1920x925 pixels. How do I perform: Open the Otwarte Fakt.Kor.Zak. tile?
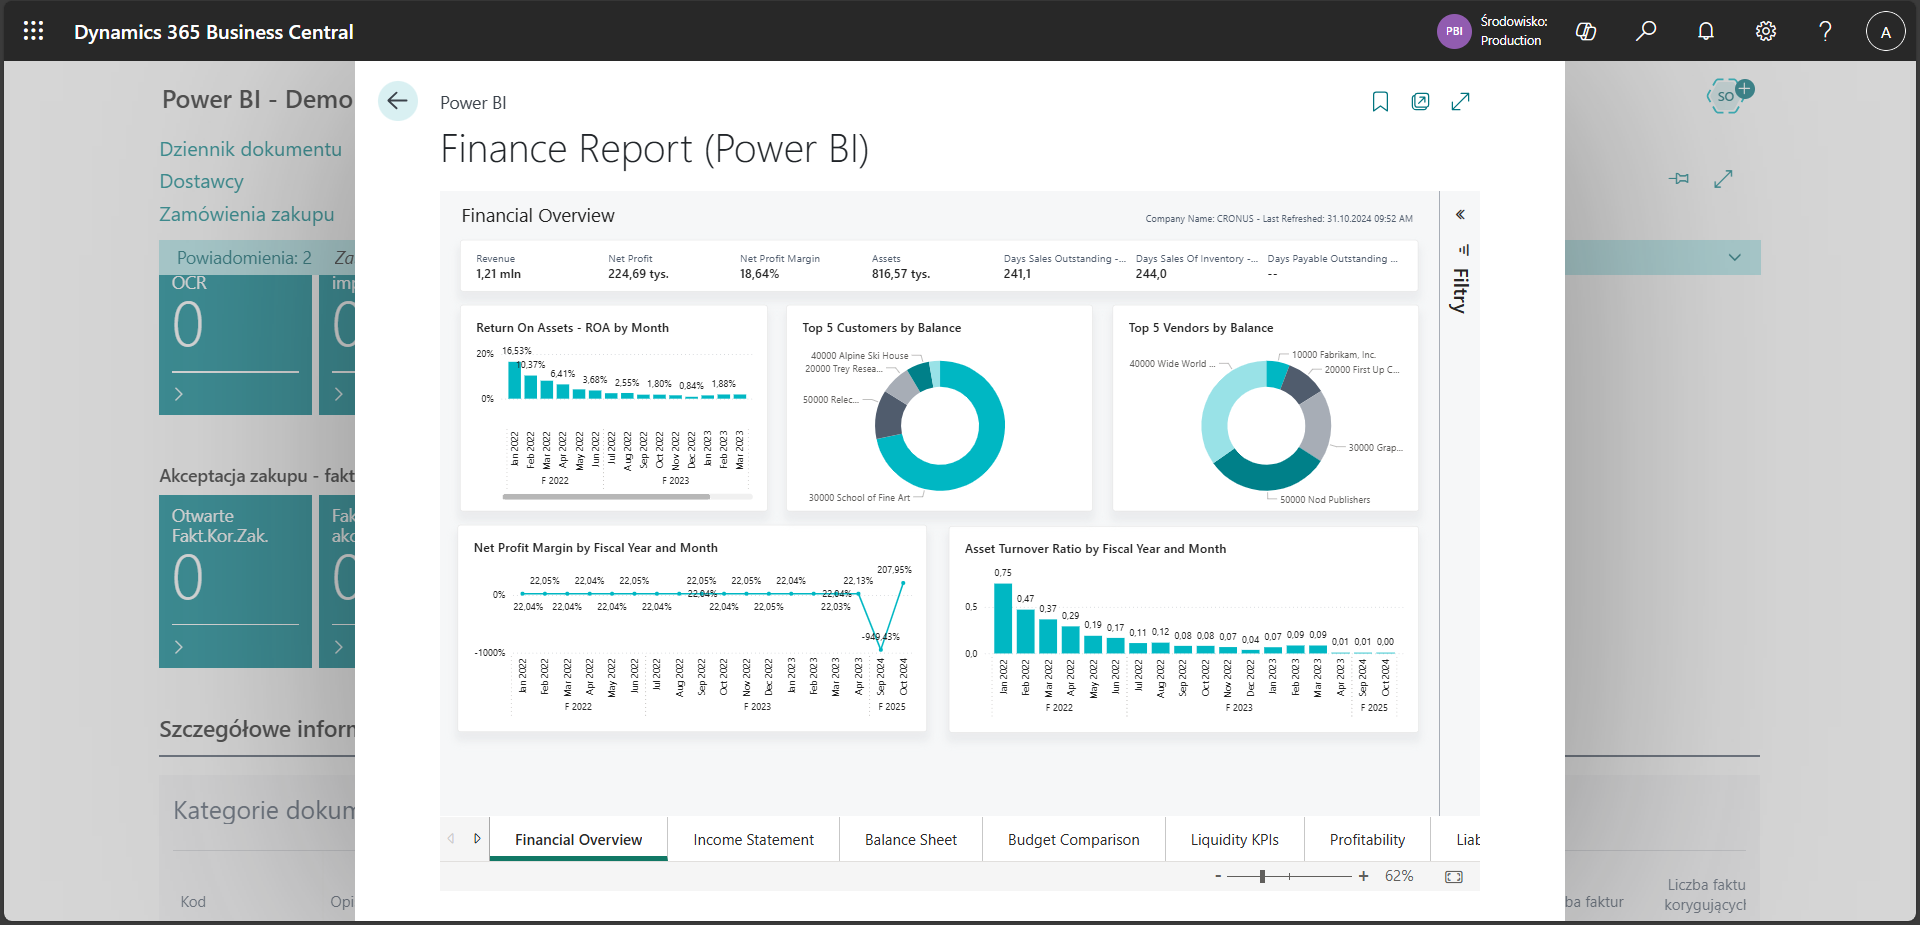(235, 581)
